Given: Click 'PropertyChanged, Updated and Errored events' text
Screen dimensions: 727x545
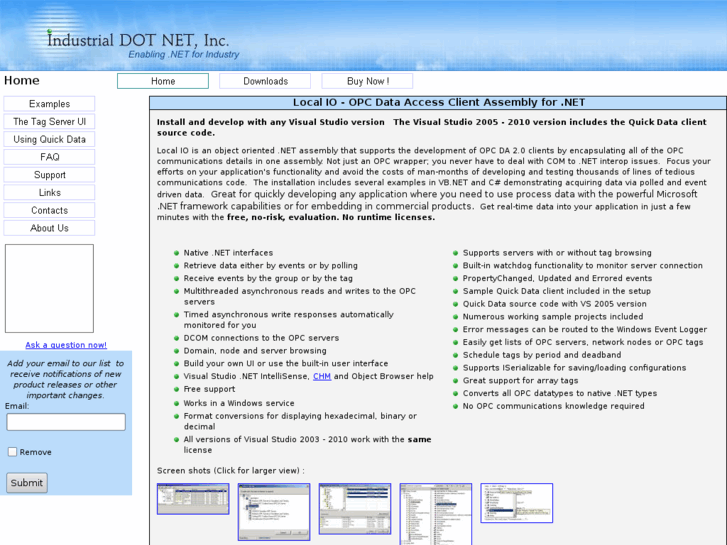Looking at the screenshot, I should 557,278.
